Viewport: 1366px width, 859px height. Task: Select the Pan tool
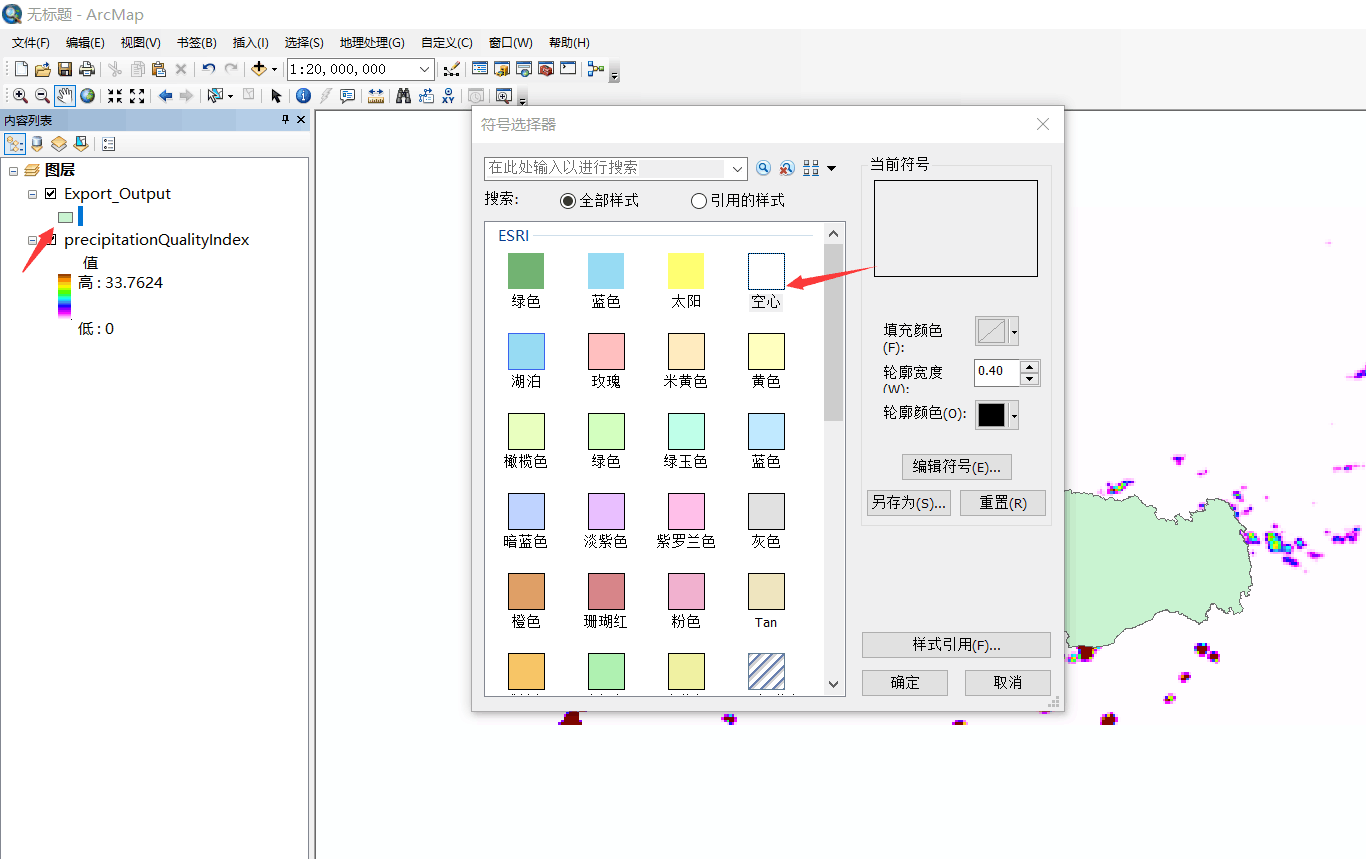[x=64, y=95]
